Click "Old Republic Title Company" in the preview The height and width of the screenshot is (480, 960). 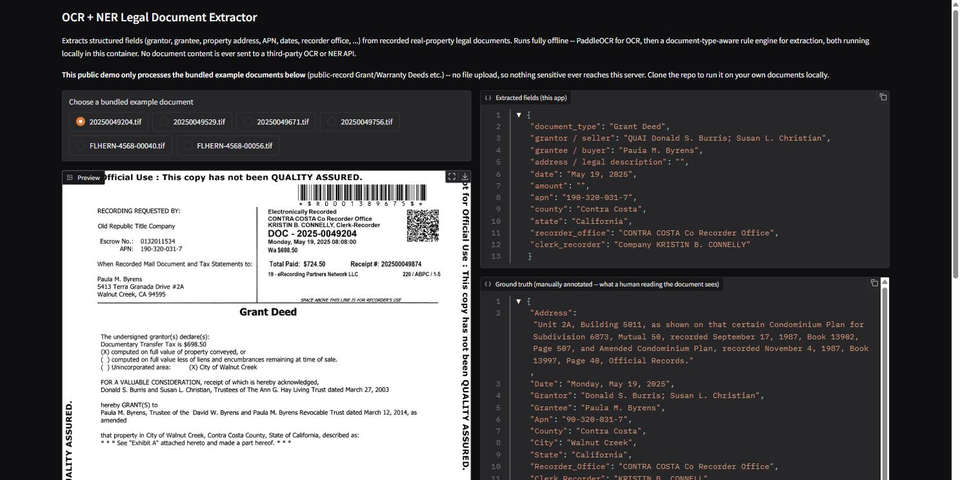coord(137,226)
